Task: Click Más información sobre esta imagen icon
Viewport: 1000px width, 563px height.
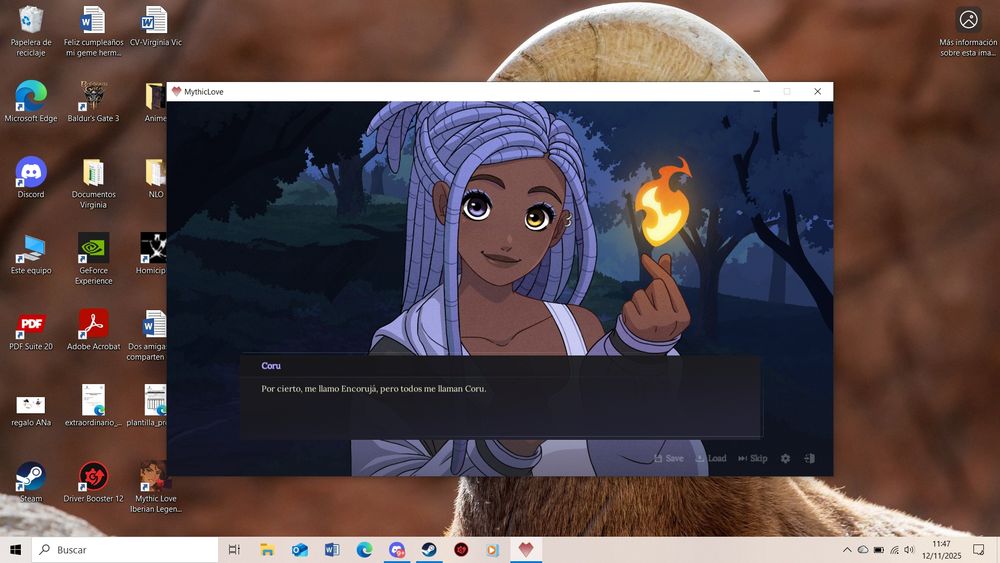Action: [968, 31]
